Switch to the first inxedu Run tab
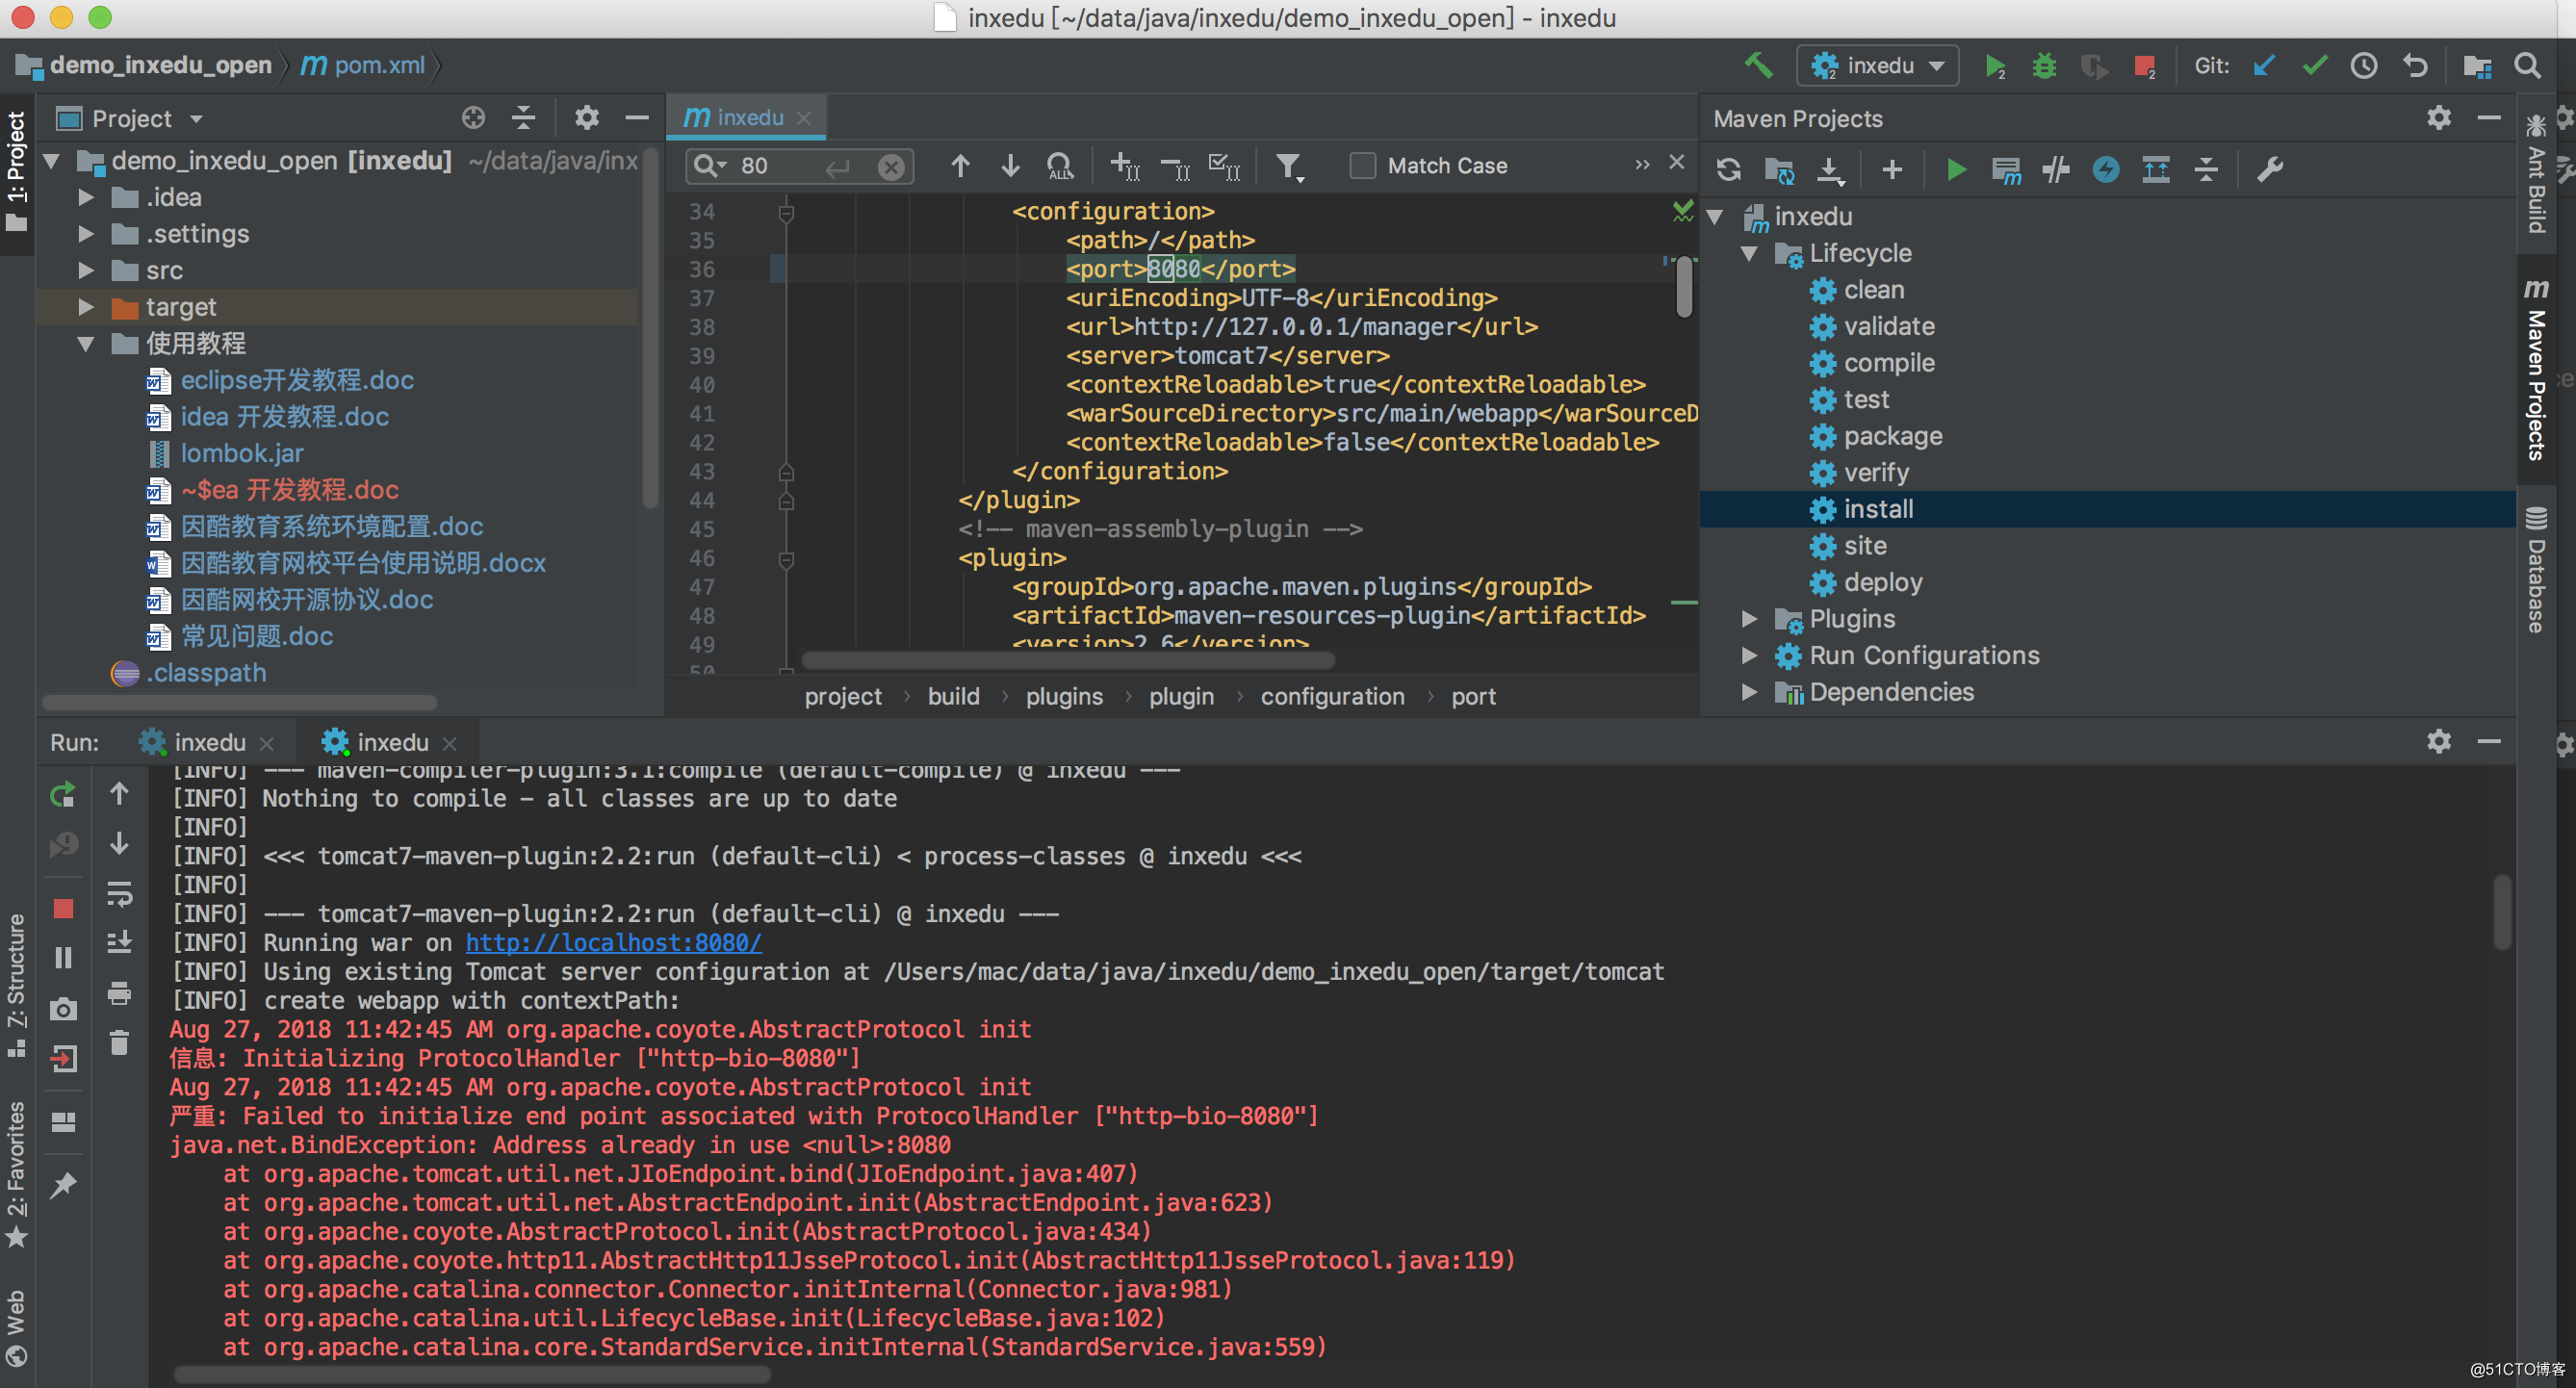Image resolution: width=2576 pixels, height=1388 pixels. [x=208, y=743]
